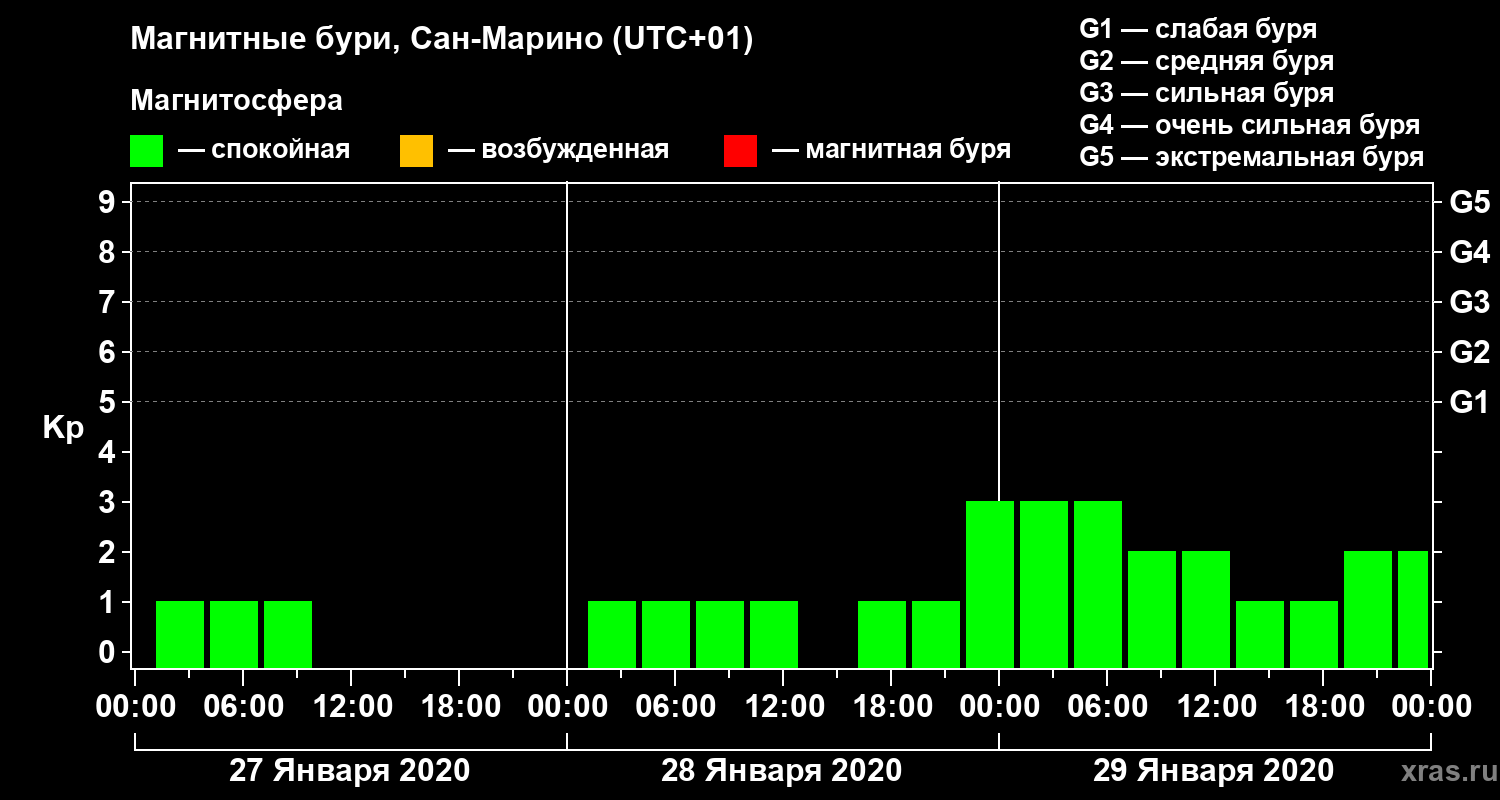The width and height of the screenshot is (1500, 800).
Task: Click the '12:00' time label of 27 Января
Action: pos(351,707)
